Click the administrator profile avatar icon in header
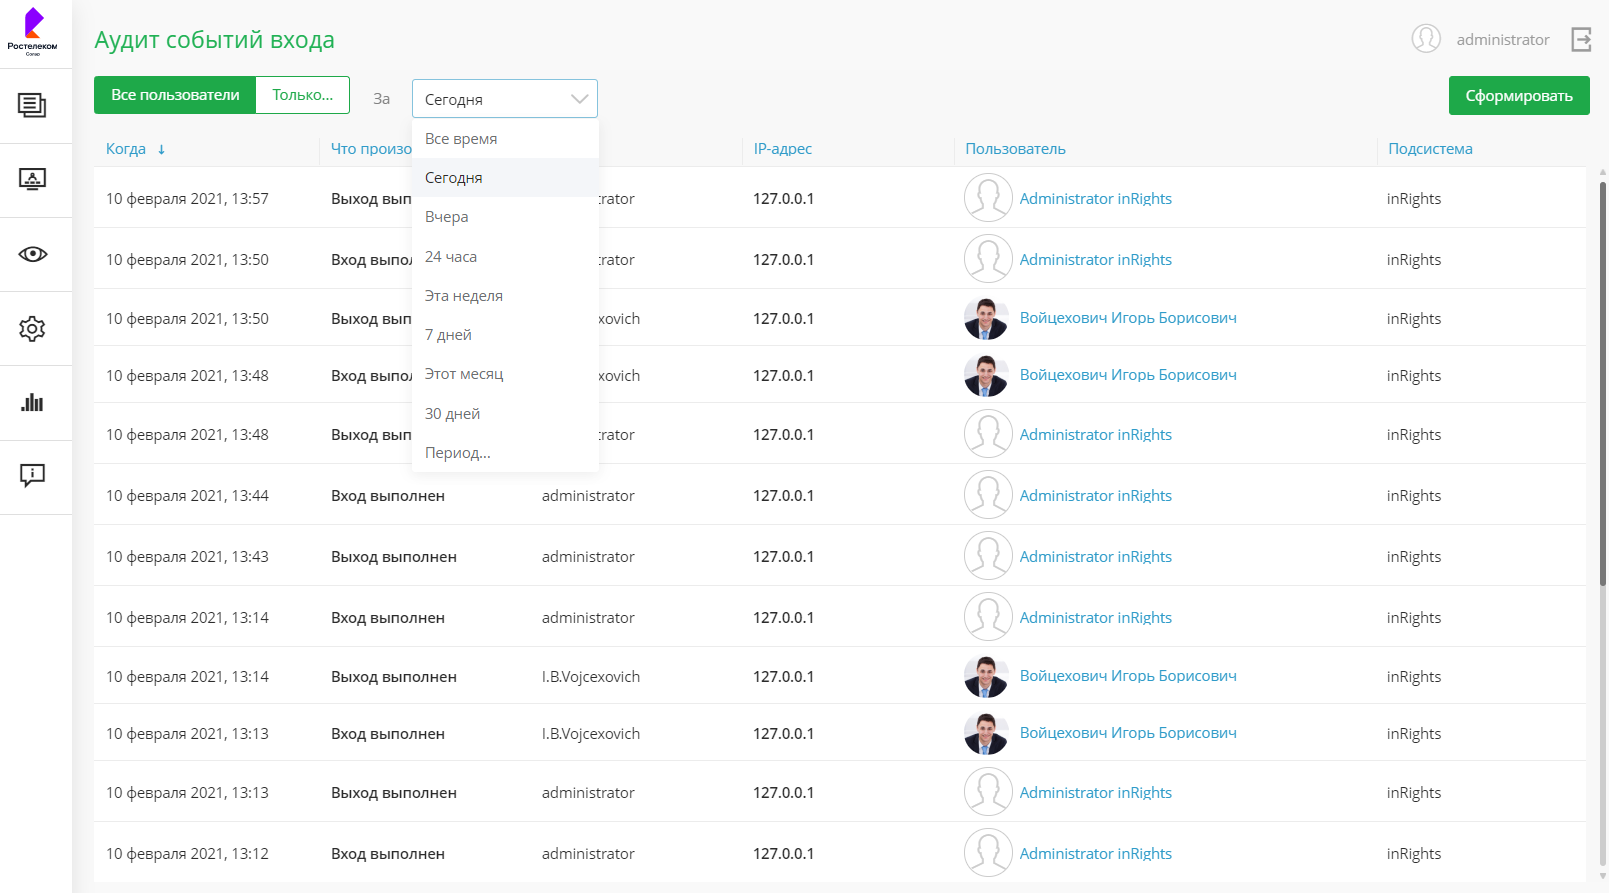The height and width of the screenshot is (893, 1609). tap(1426, 39)
